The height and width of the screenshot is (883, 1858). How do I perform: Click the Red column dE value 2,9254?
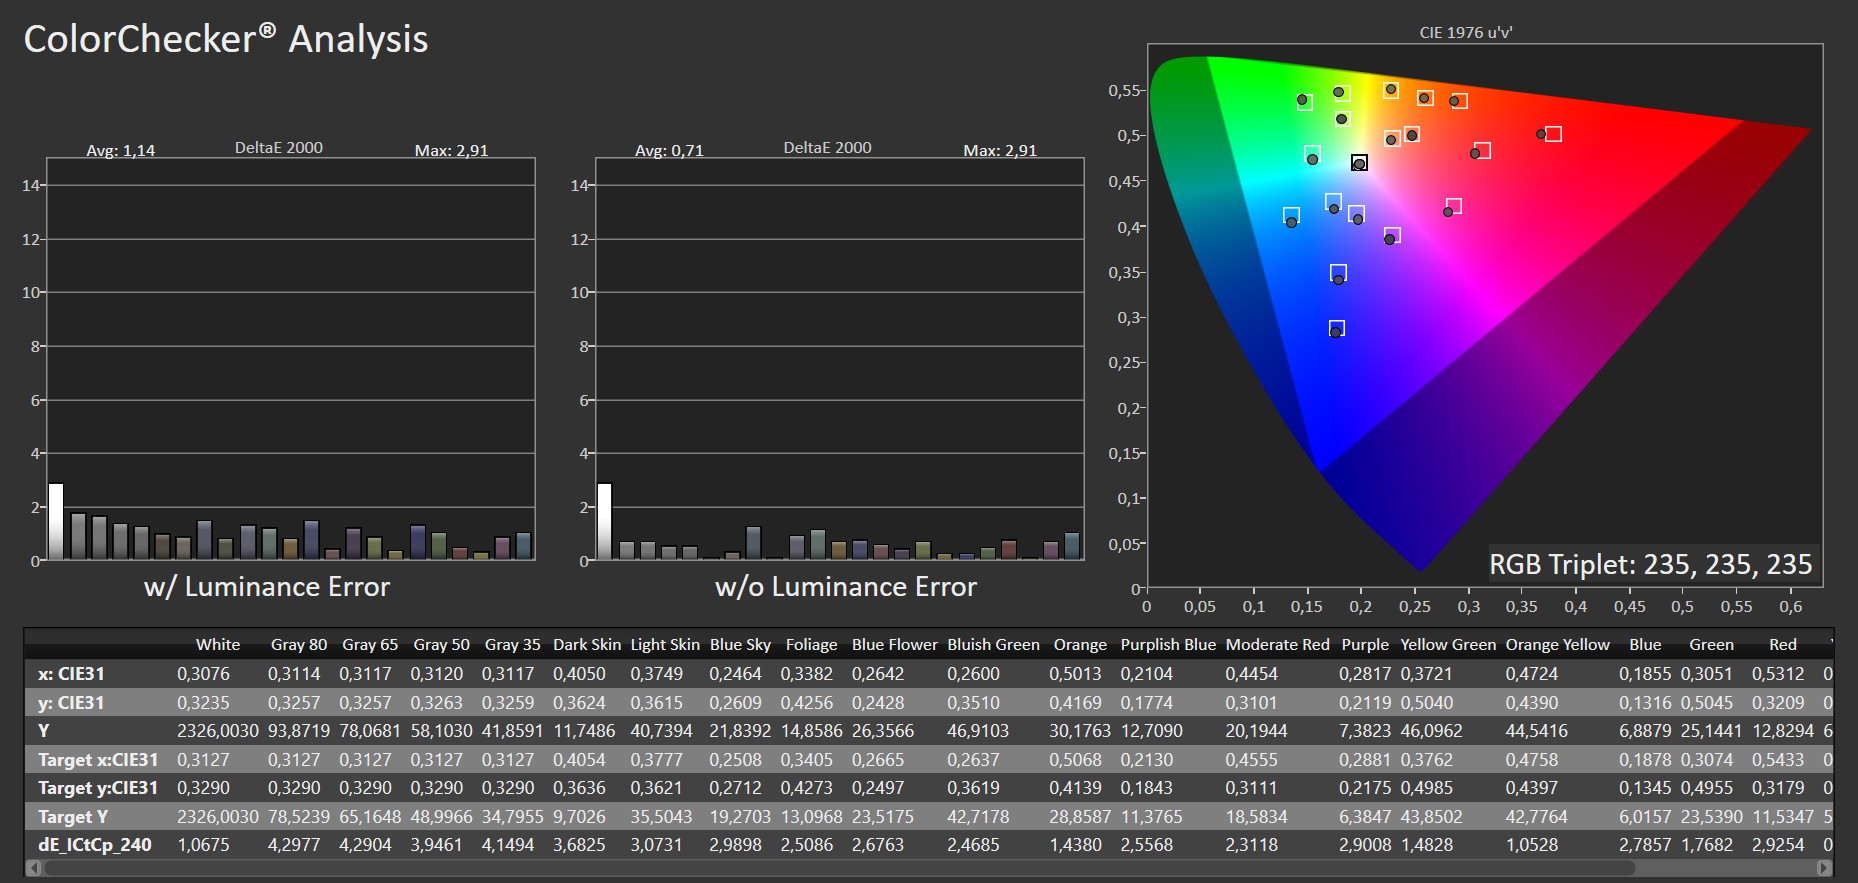(x=1777, y=845)
